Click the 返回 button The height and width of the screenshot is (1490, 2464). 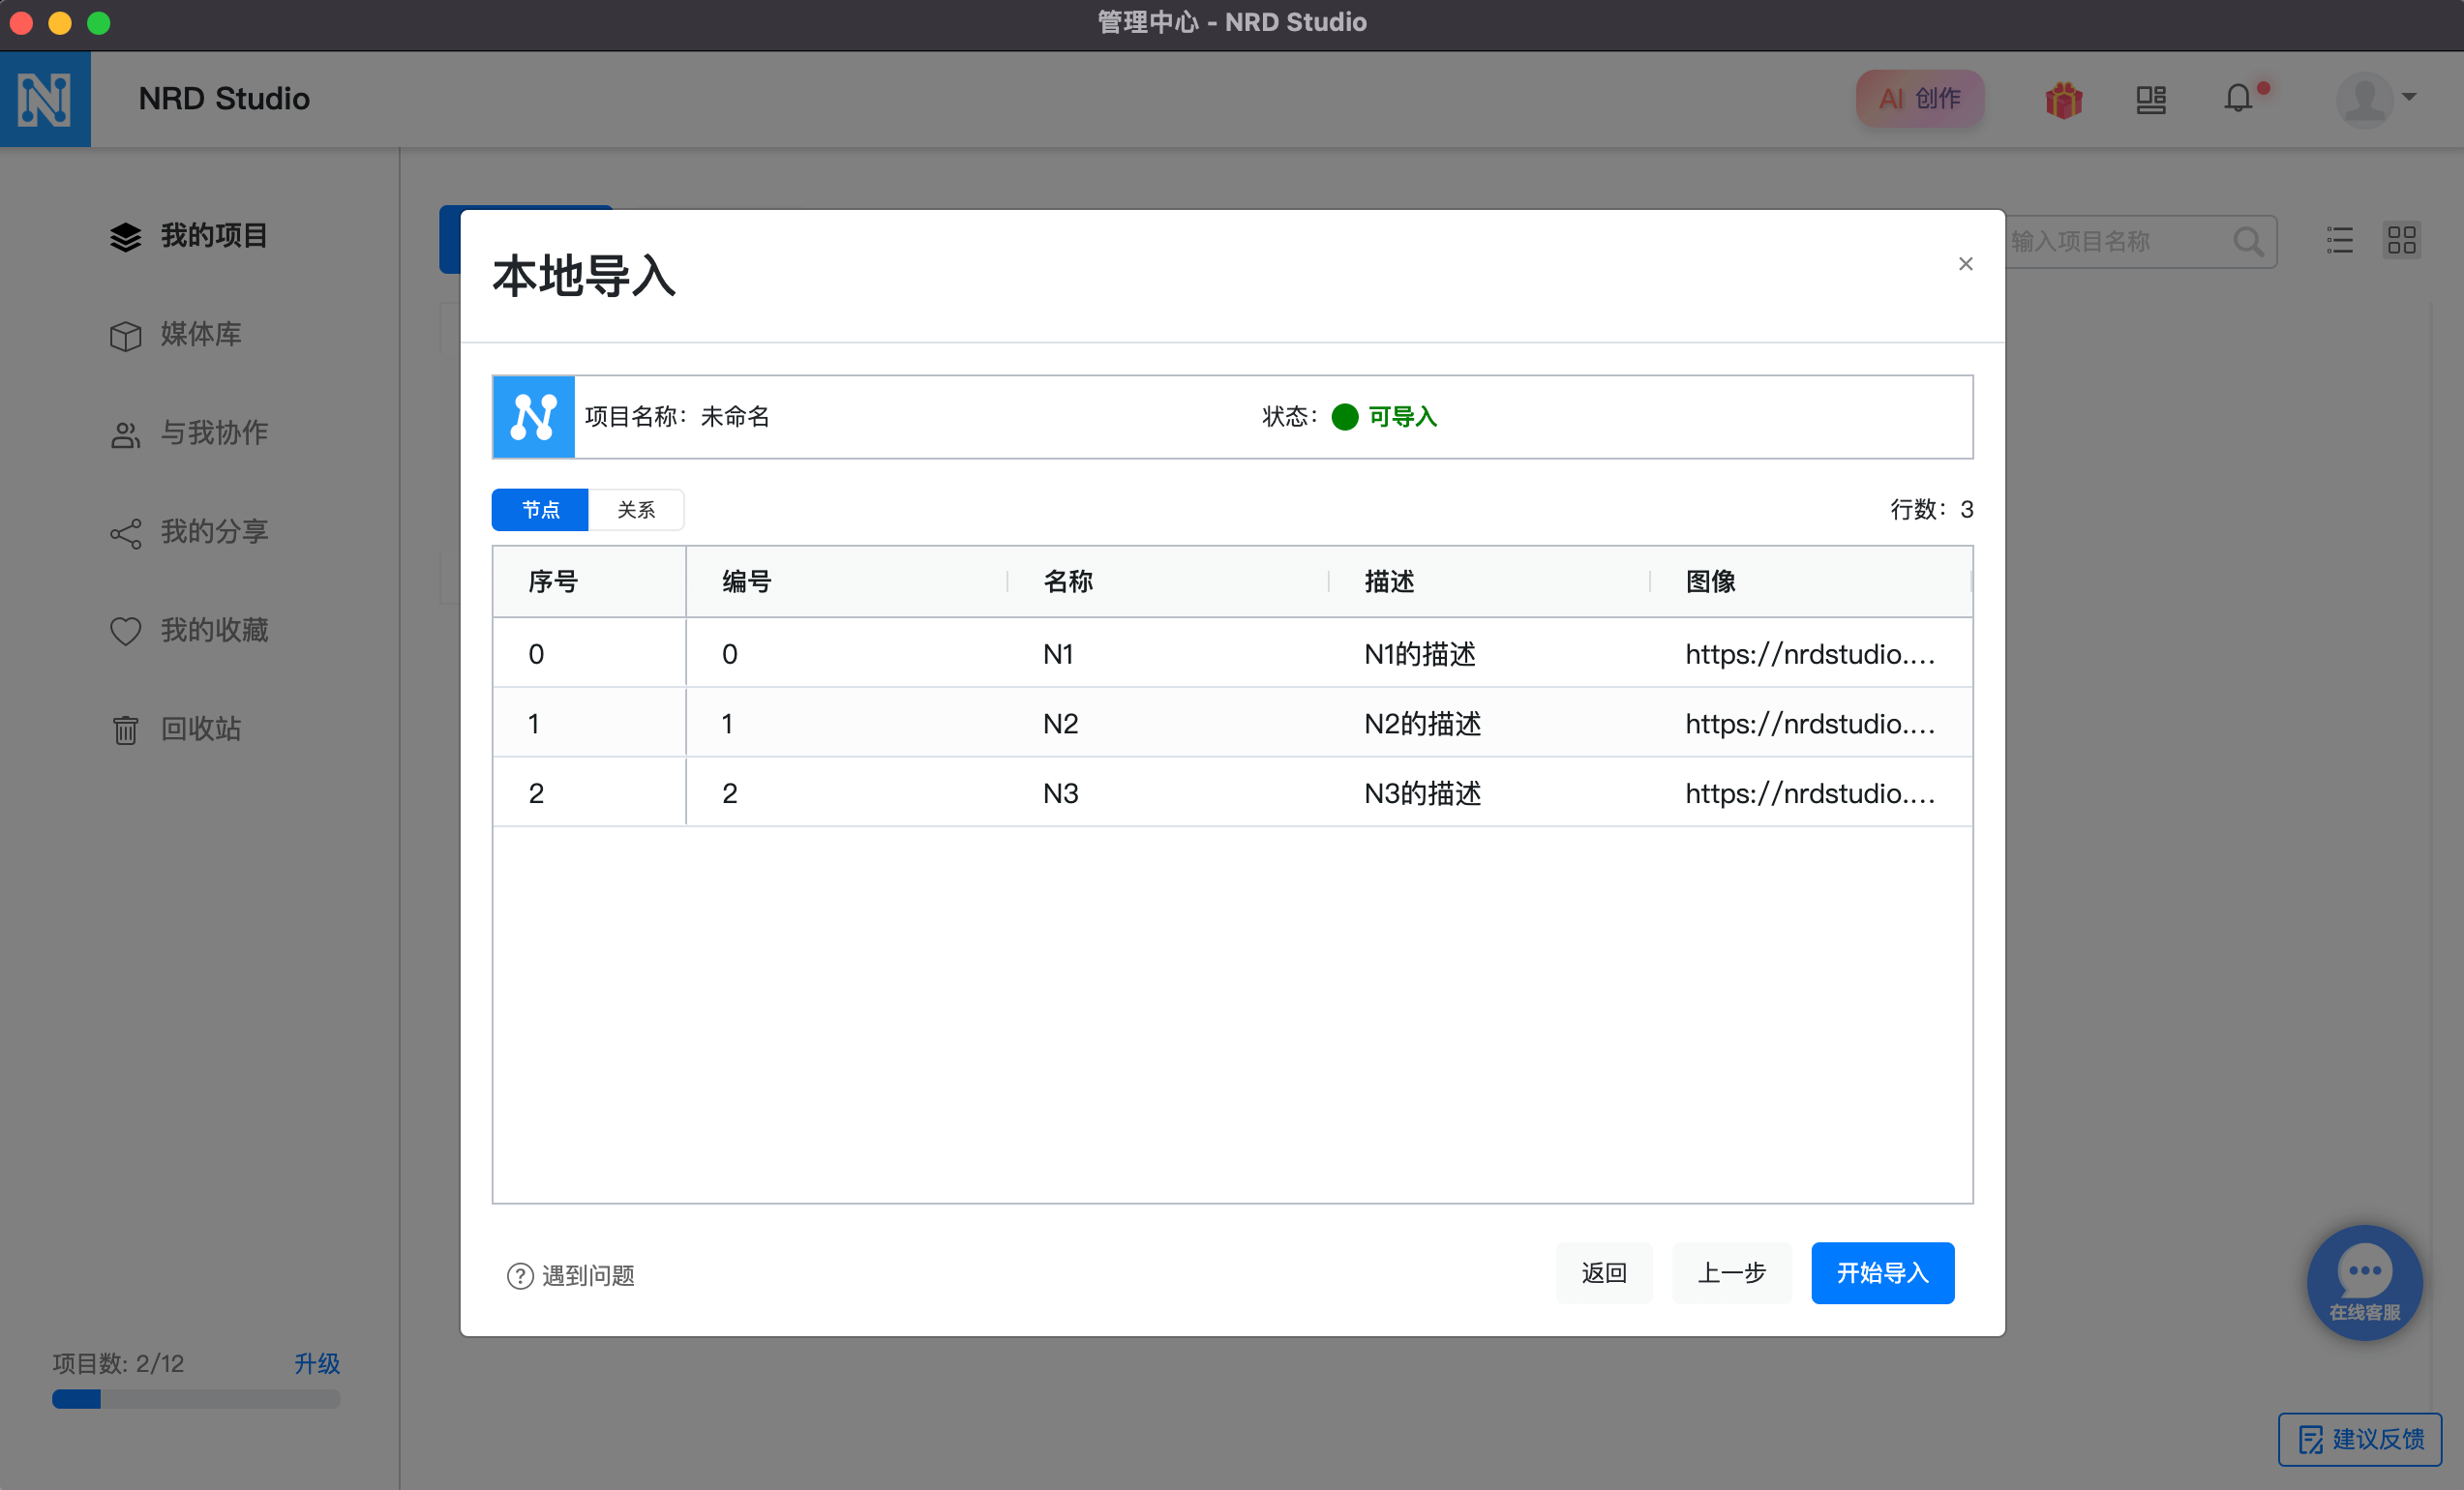coord(1603,1272)
